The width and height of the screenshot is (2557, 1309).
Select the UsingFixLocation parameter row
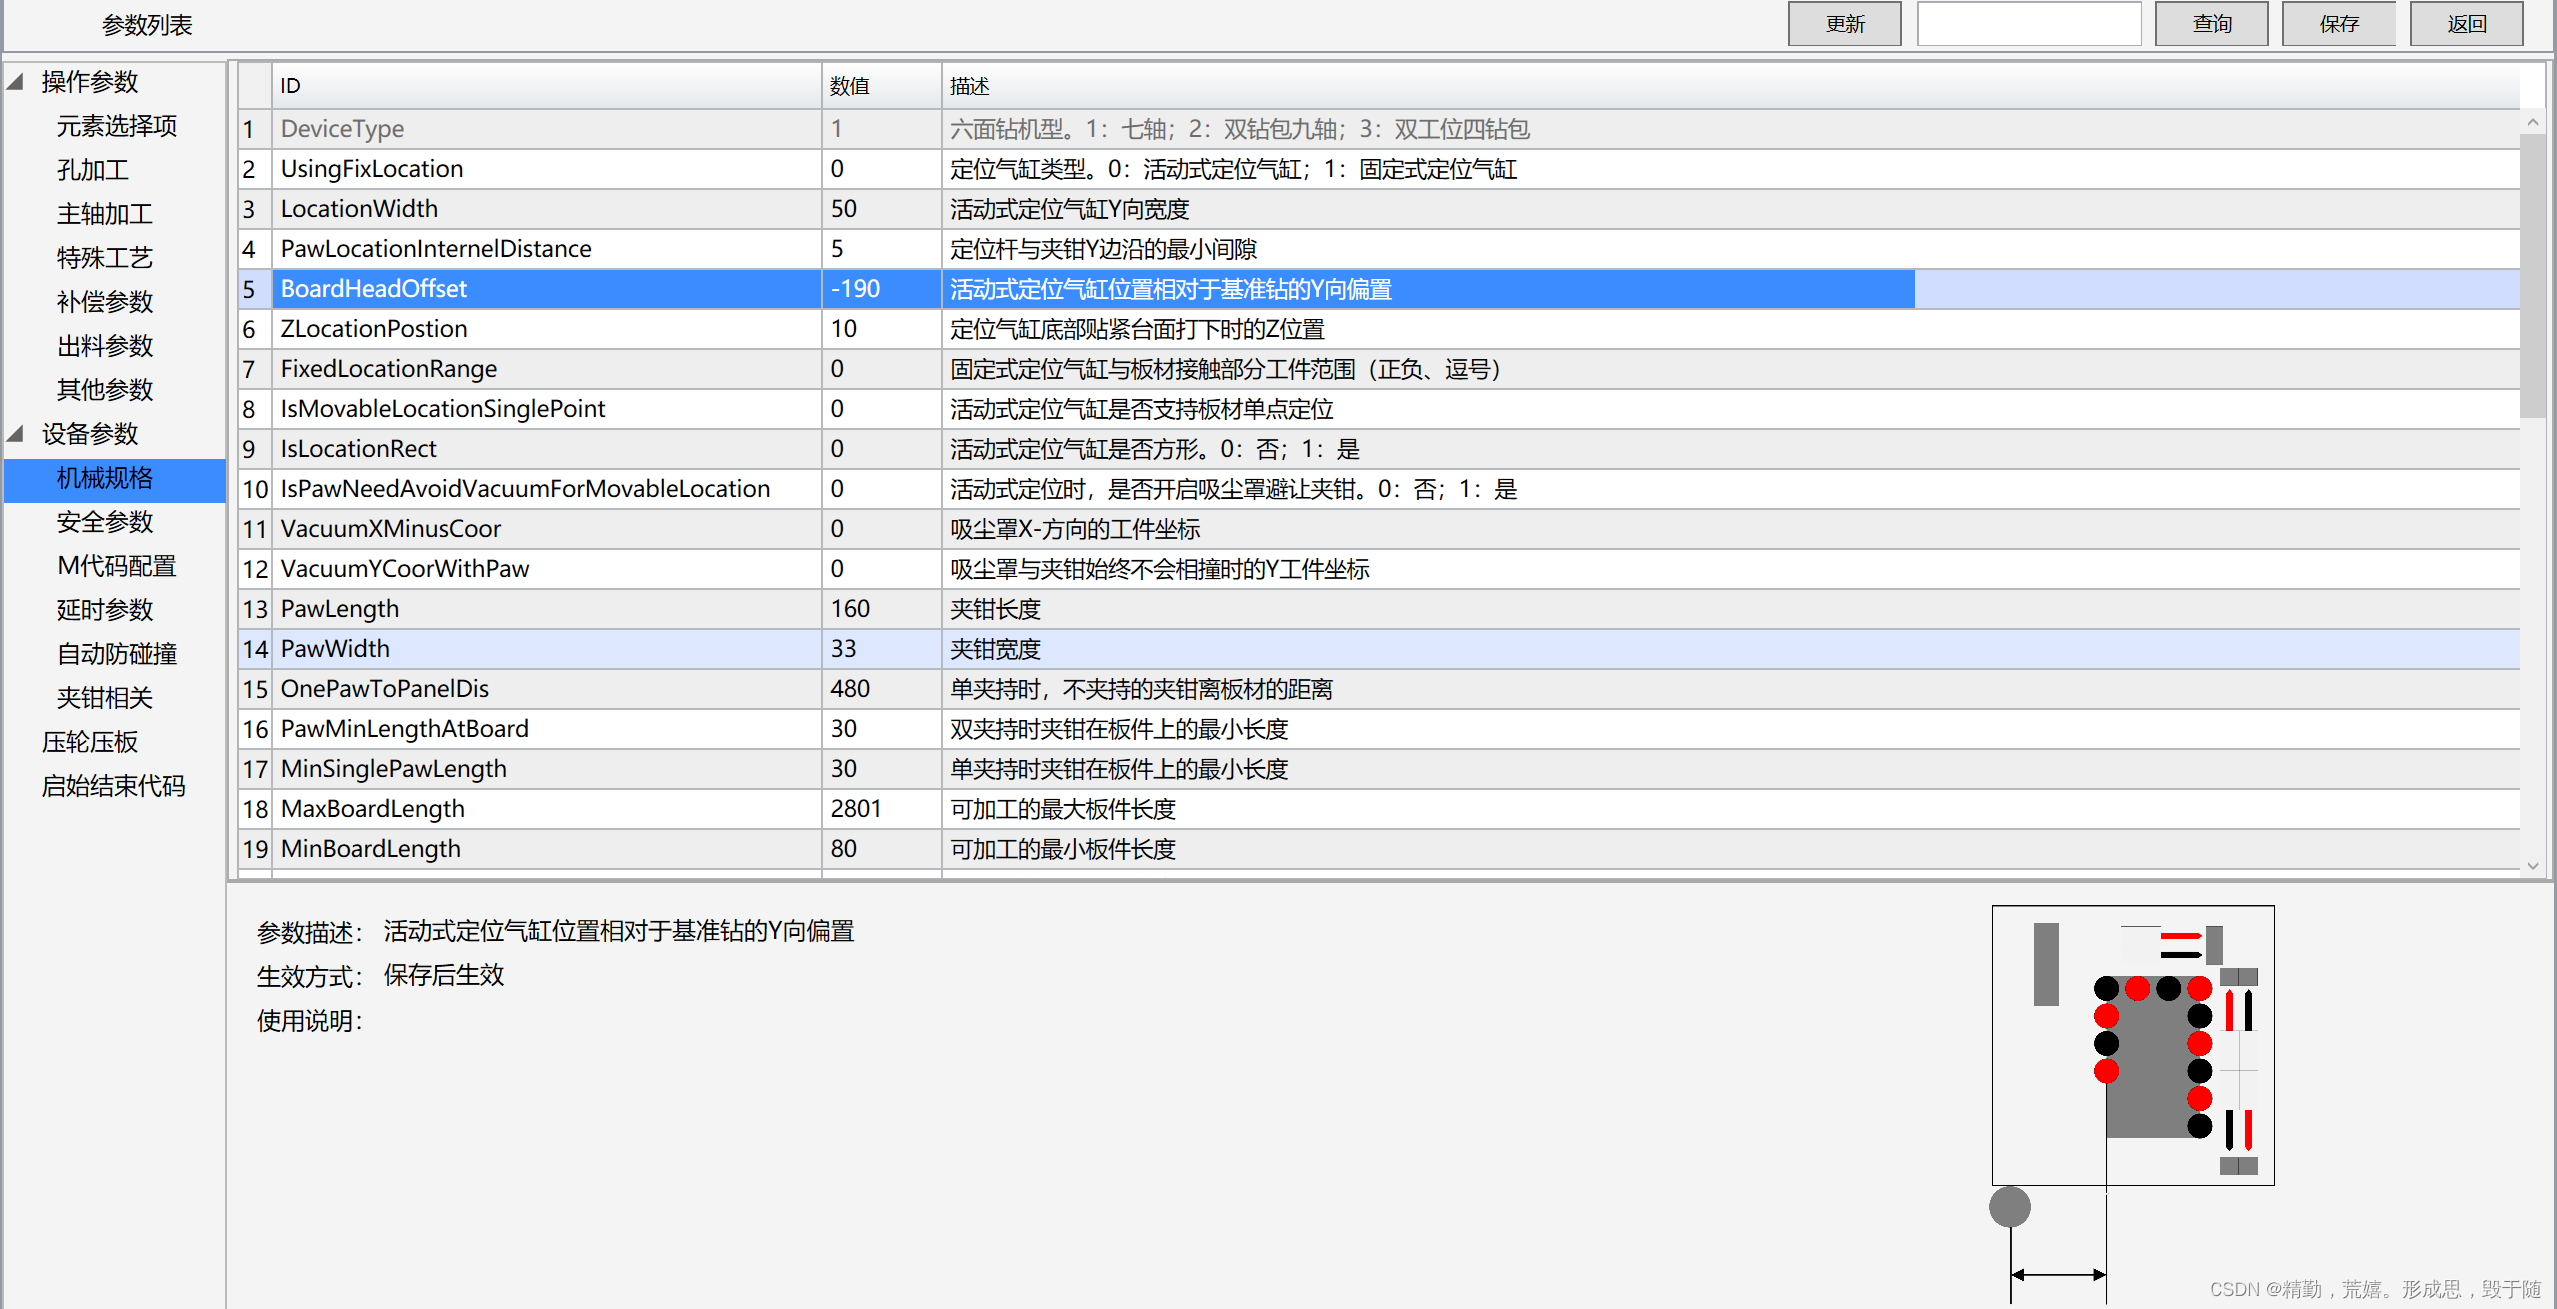[x=1378, y=169]
